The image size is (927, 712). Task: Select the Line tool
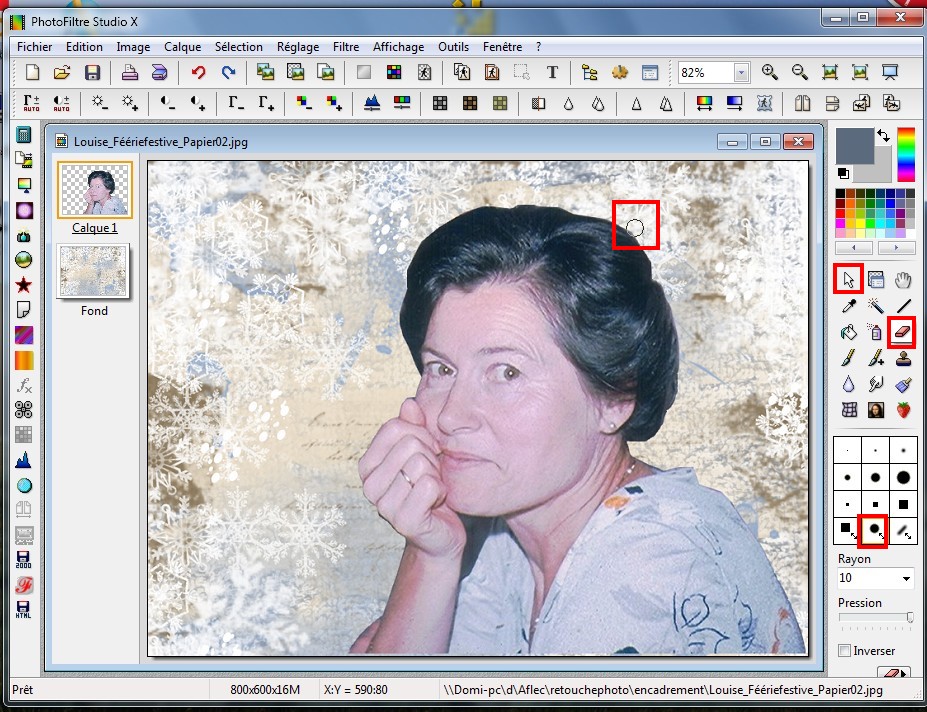(x=903, y=306)
